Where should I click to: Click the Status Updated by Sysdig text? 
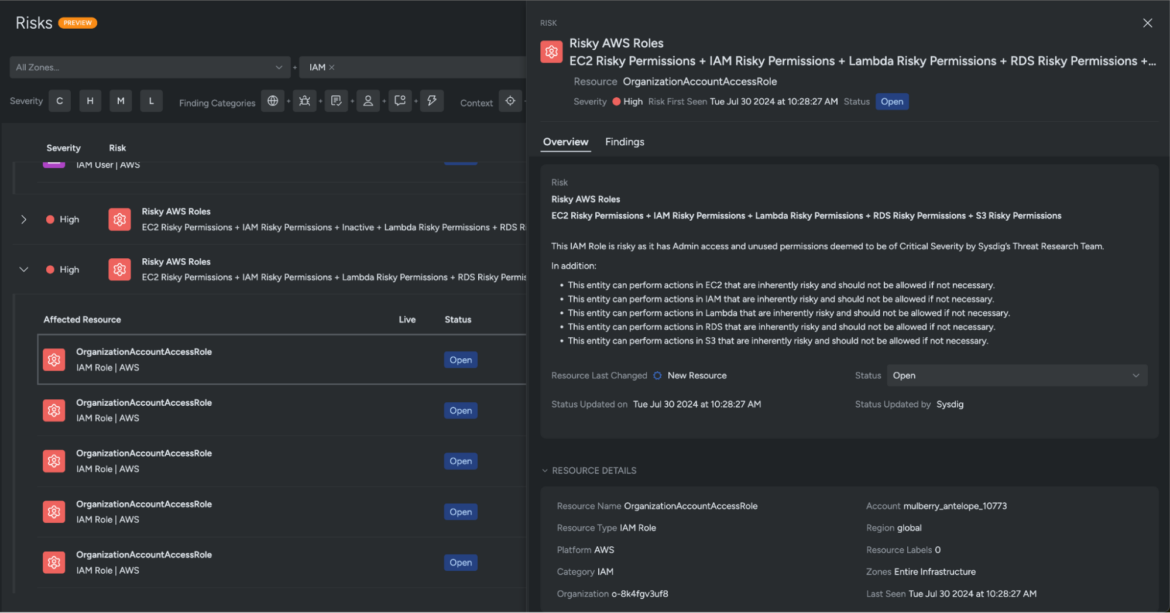point(950,404)
